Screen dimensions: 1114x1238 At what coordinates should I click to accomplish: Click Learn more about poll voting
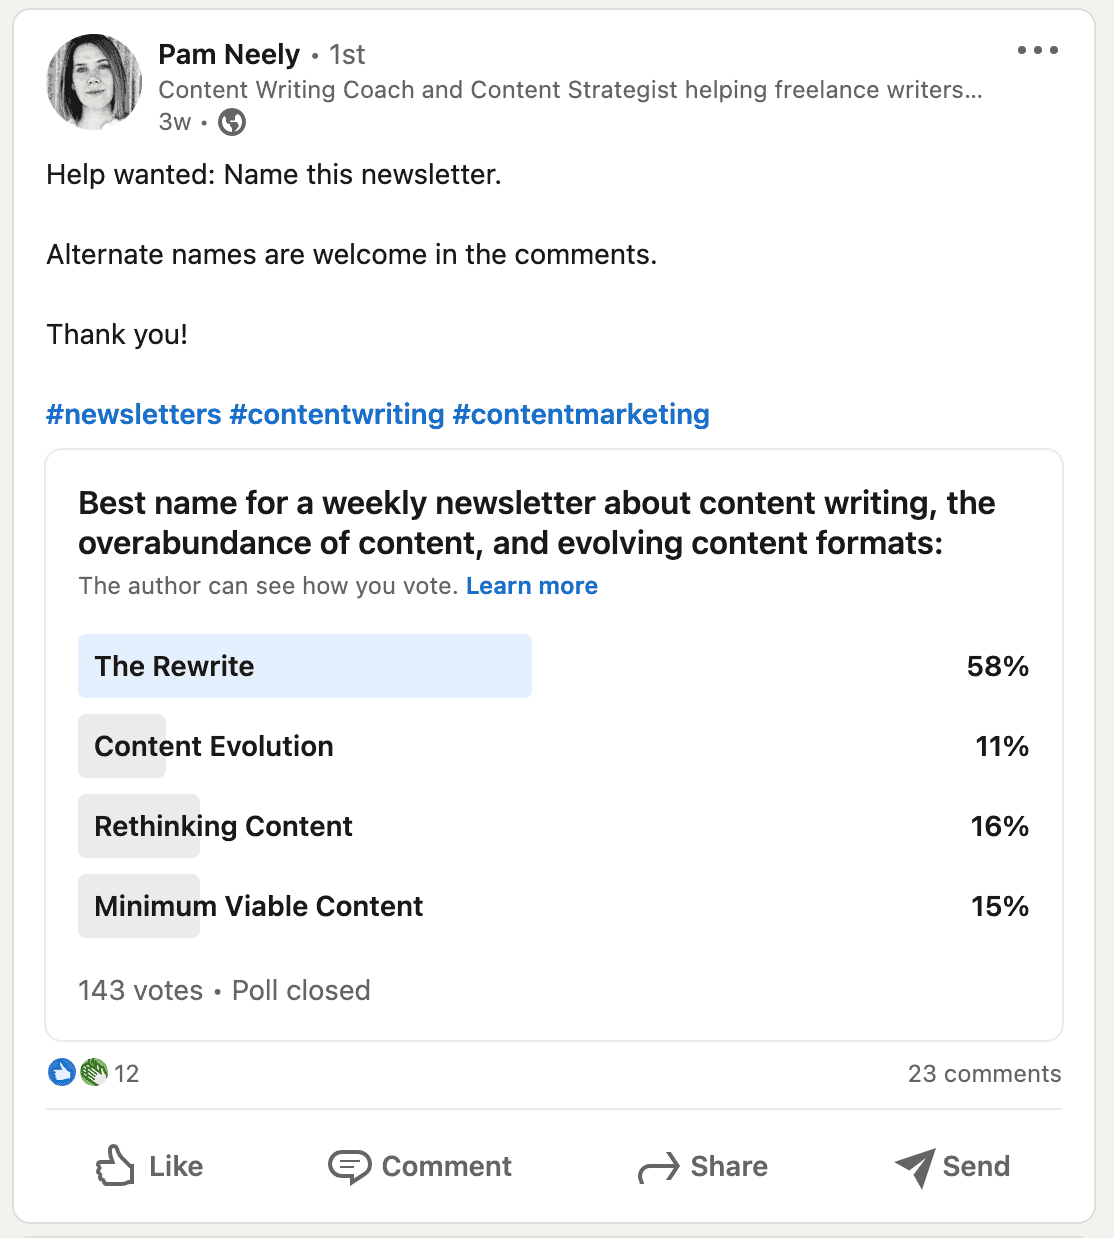532,586
